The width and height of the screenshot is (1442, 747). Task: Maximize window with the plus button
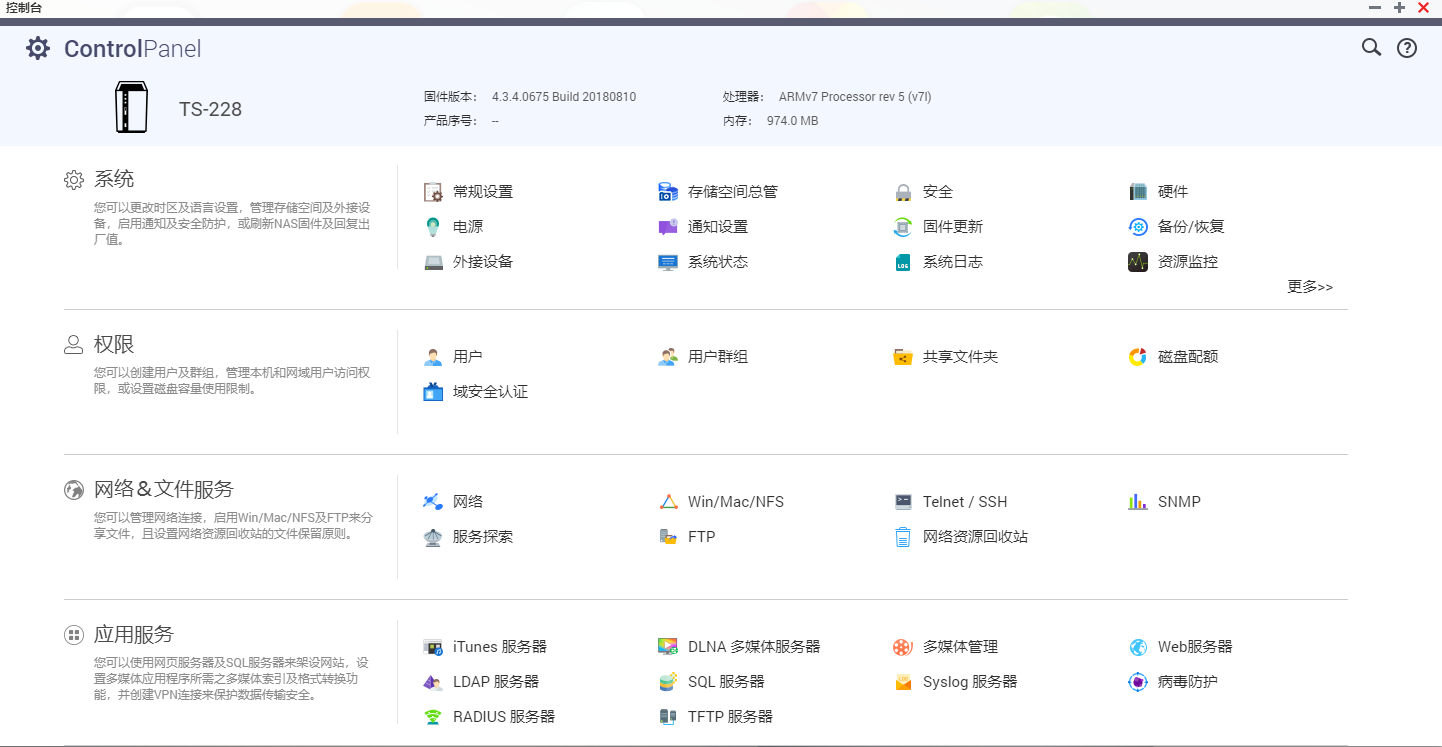(x=1399, y=7)
